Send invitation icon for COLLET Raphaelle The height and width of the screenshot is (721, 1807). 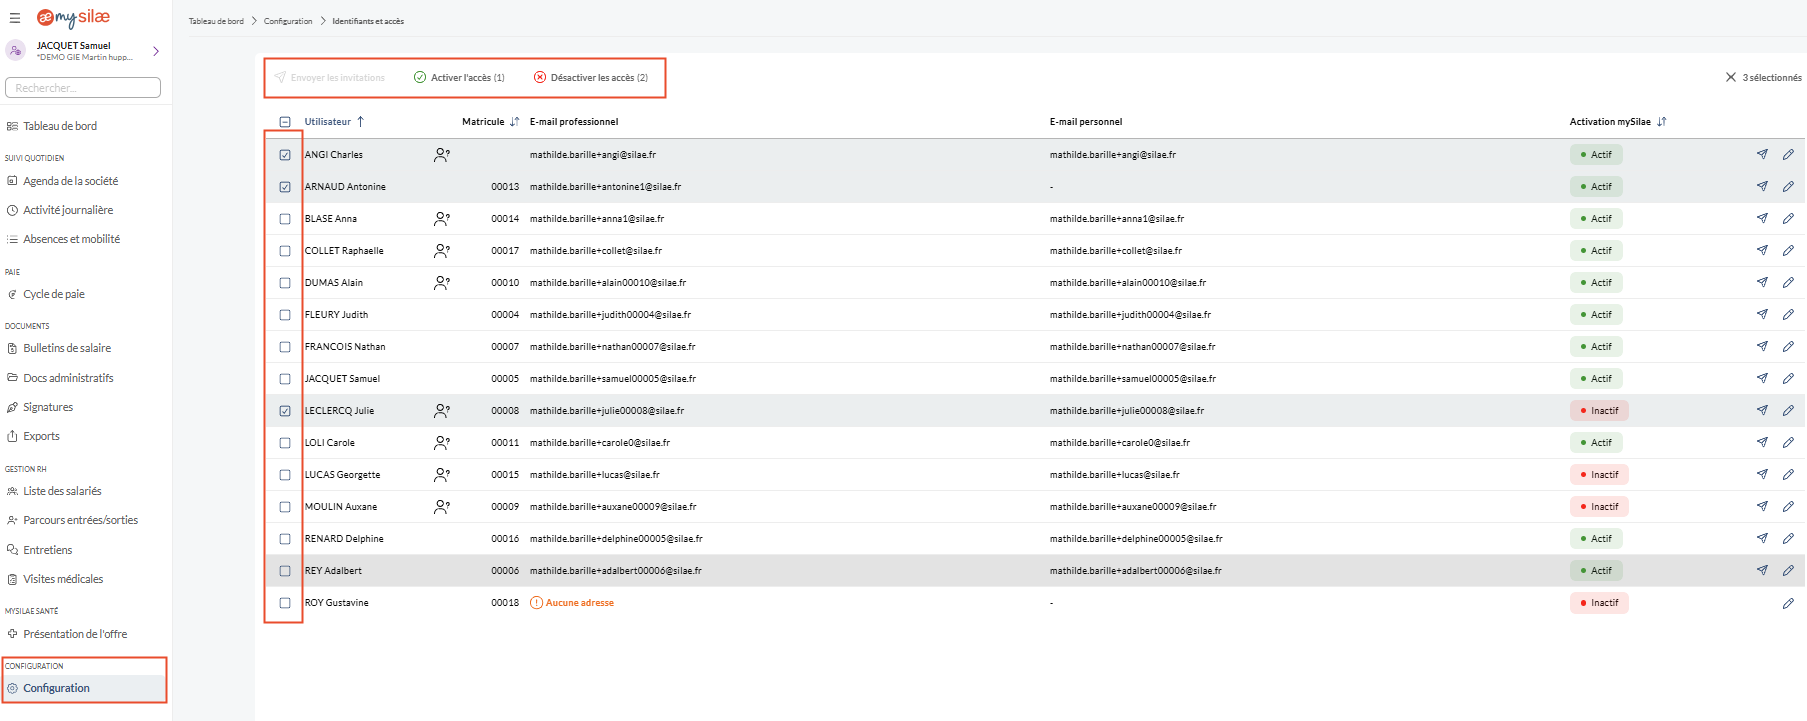1762,250
